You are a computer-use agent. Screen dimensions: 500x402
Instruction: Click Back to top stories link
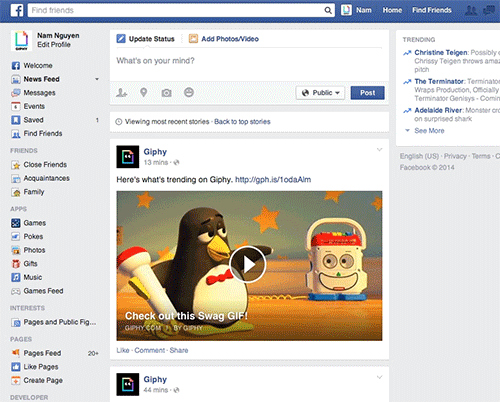point(242,122)
